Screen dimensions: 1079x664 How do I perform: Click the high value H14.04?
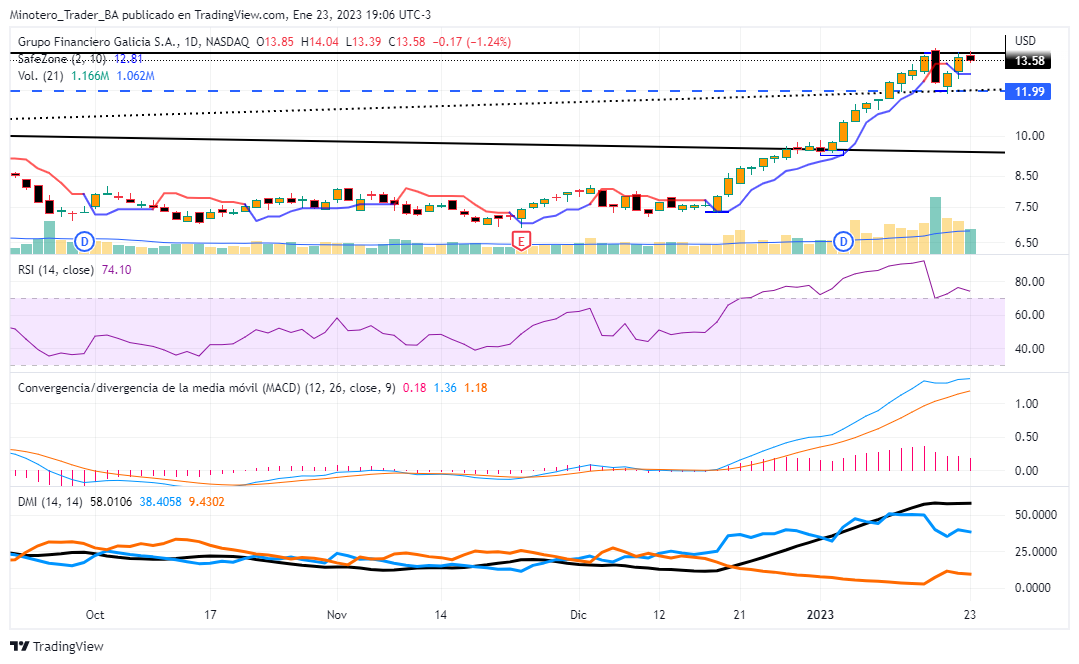(320, 41)
